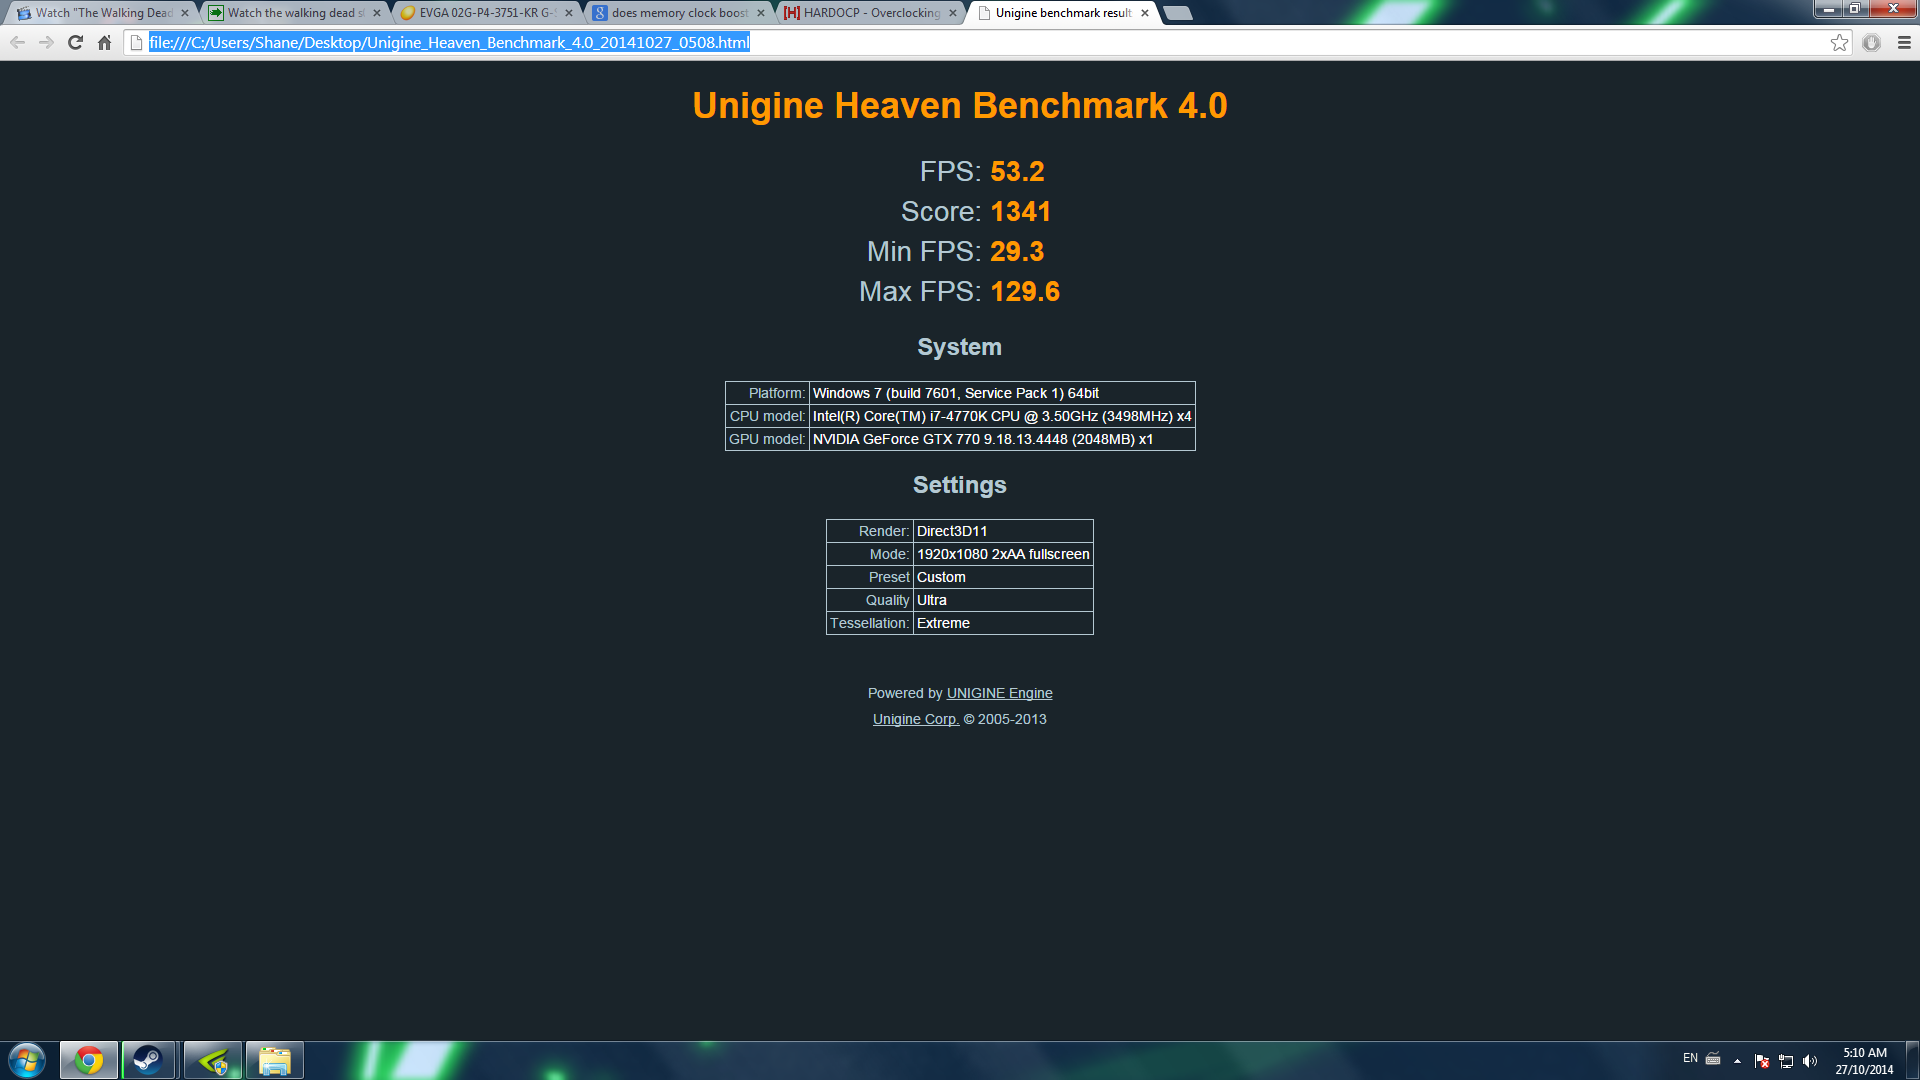Screen dimensions: 1920x1080
Task: Open the Chrome menu (hamburger icon)
Action: [1904, 43]
